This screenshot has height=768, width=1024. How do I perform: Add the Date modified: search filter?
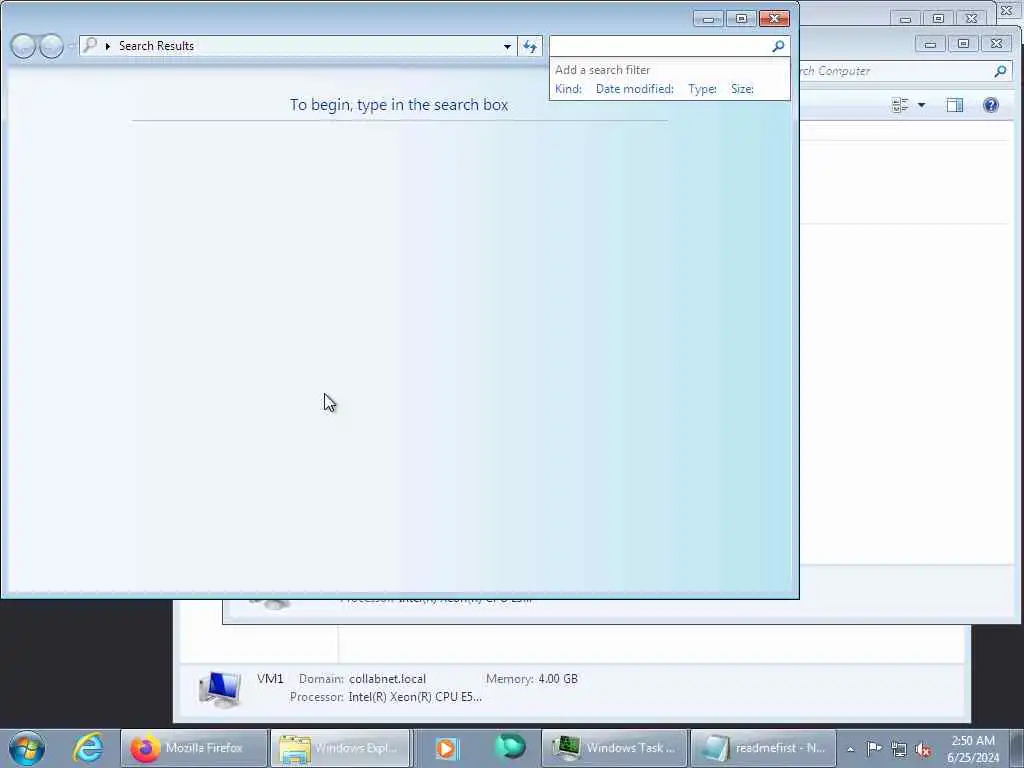pos(634,89)
